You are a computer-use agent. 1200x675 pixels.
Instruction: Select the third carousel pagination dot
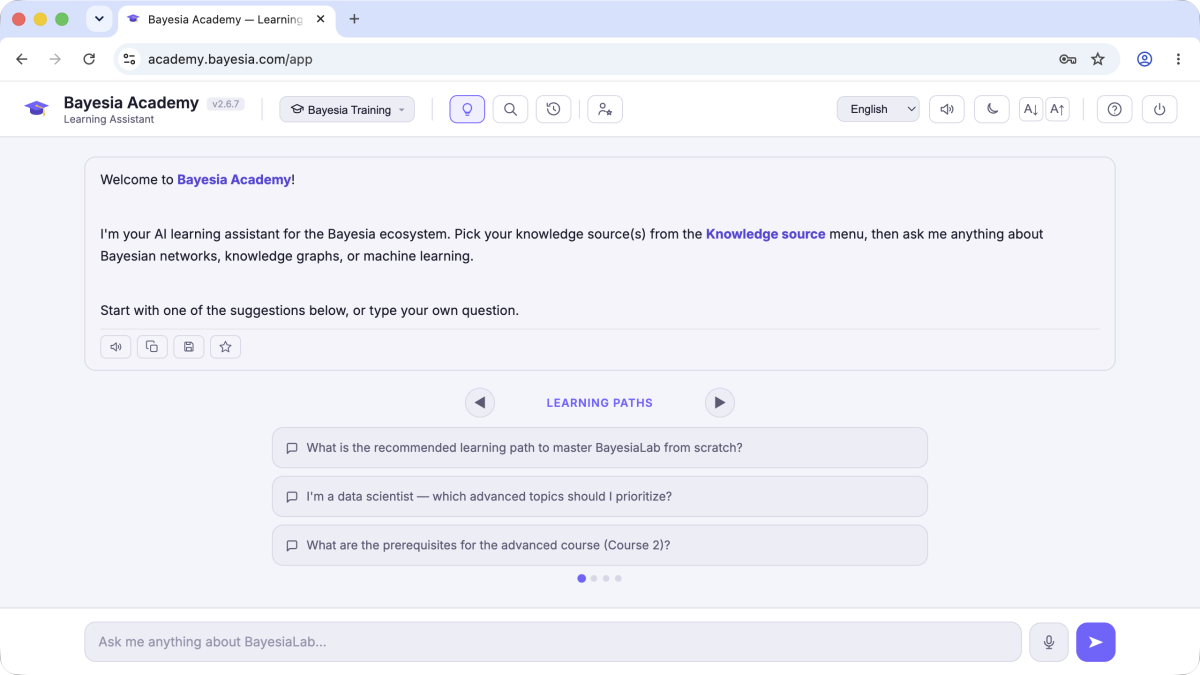(x=606, y=578)
